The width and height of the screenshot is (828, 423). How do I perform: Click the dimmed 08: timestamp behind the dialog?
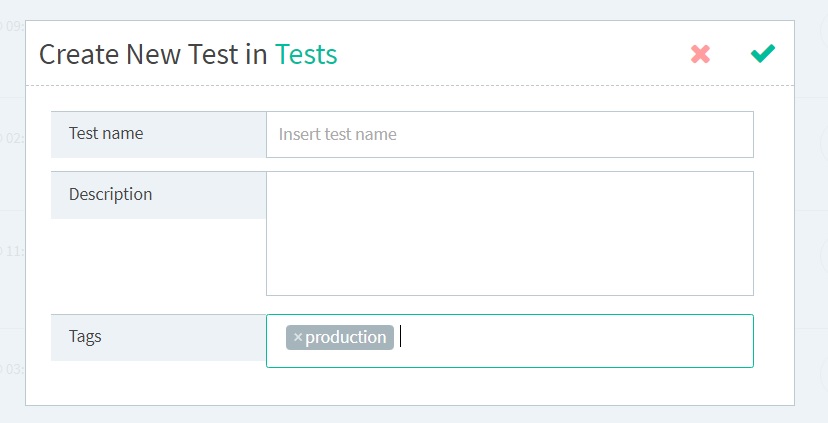14,27
